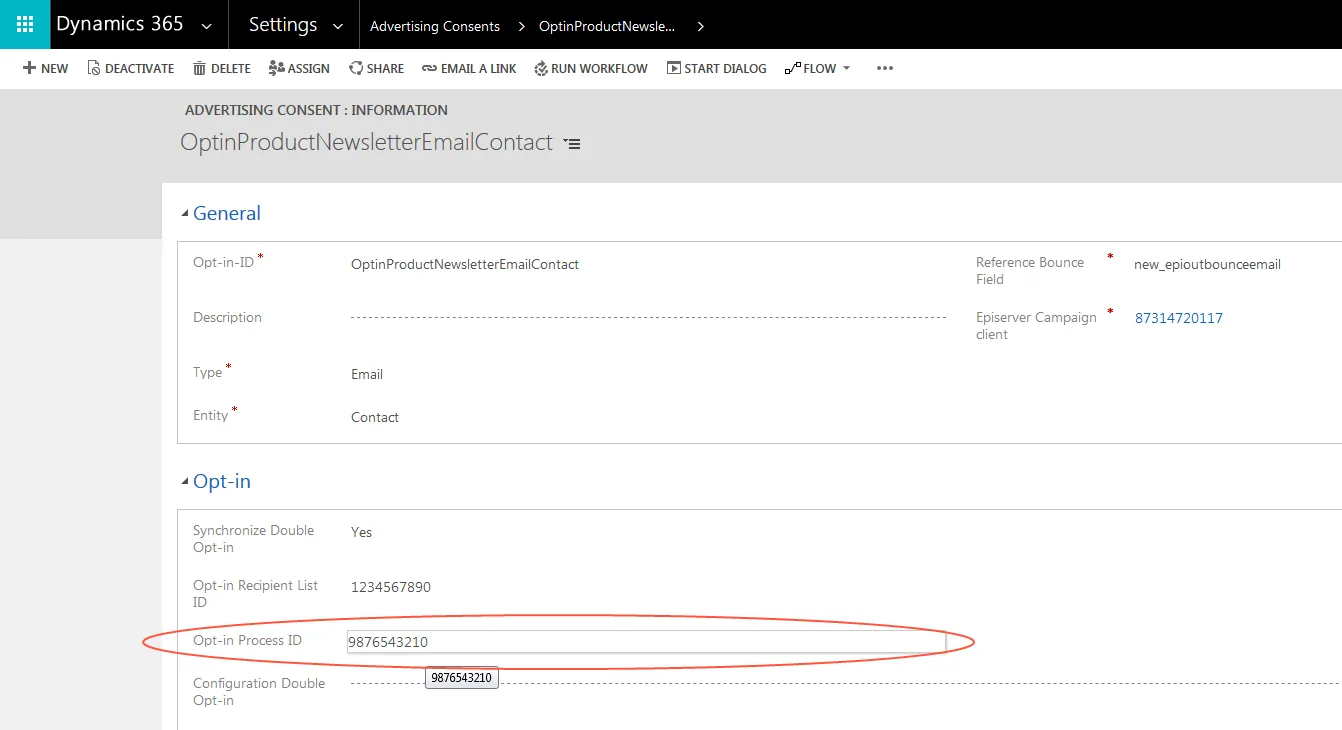The width and height of the screenshot is (1342, 730).
Task: Go to Advertising Consents breadcrumb
Action: pos(435,26)
